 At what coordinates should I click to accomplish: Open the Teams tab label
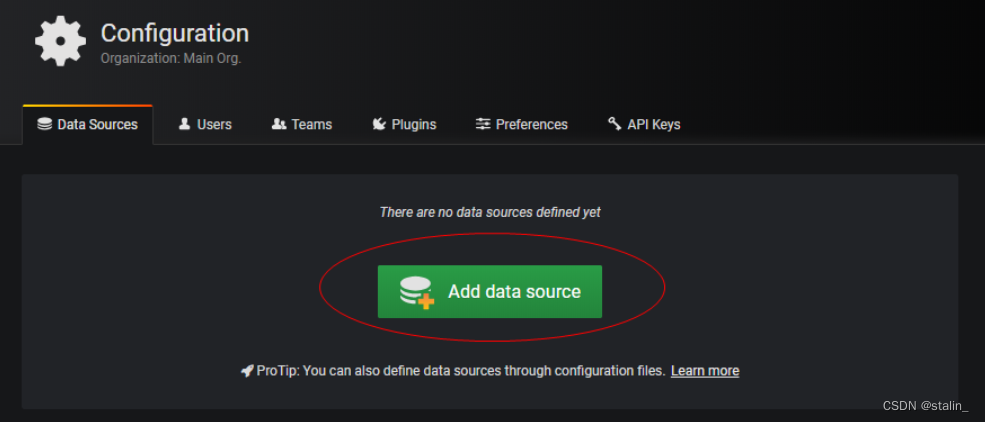click(312, 124)
